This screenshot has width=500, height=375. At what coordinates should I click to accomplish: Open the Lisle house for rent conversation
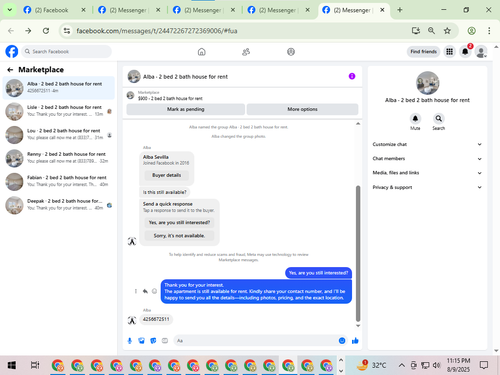[x=59, y=111]
